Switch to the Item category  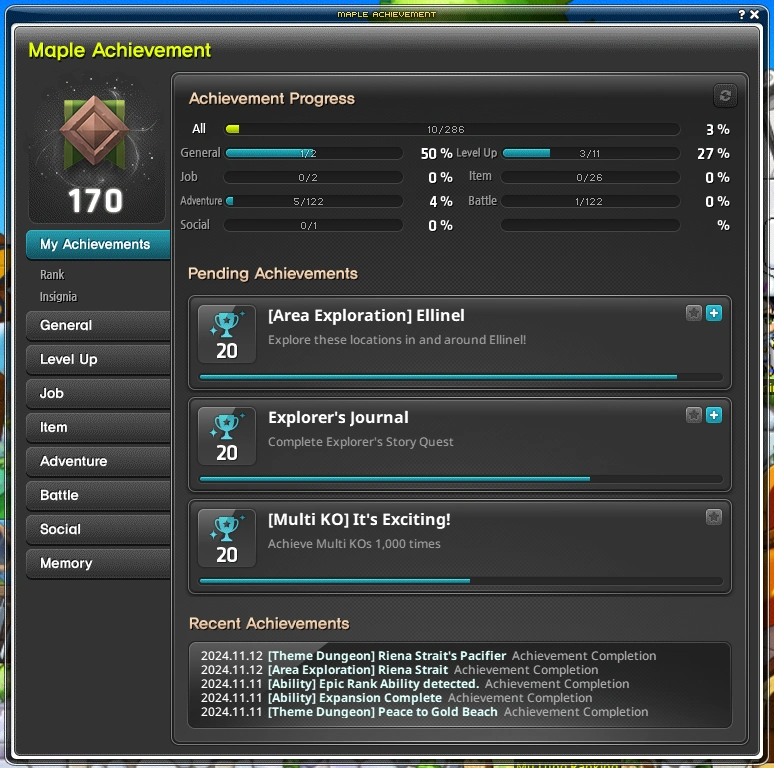[98, 427]
